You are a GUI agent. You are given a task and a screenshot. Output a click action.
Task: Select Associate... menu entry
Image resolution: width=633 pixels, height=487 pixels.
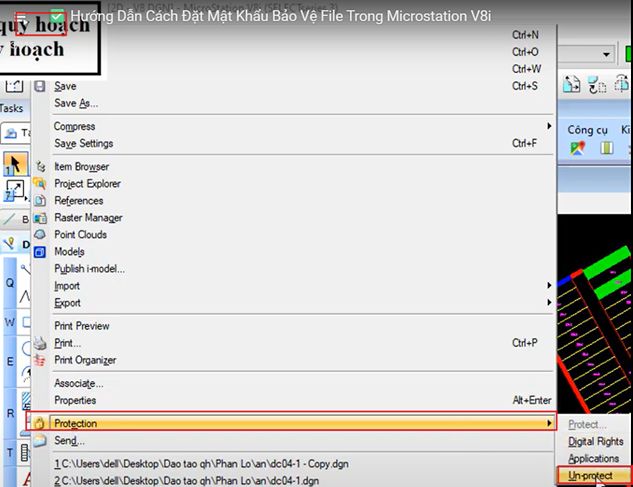coord(79,383)
